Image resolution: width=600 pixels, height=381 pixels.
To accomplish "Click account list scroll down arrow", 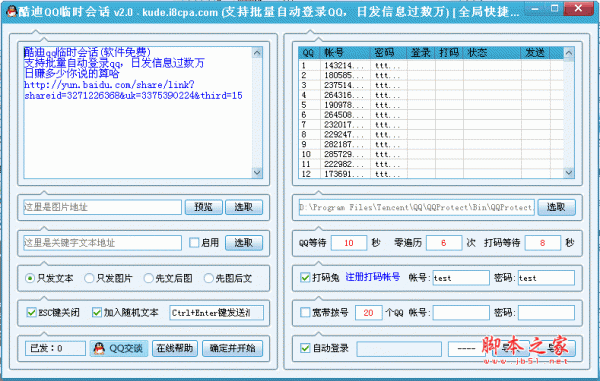I will [569, 173].
